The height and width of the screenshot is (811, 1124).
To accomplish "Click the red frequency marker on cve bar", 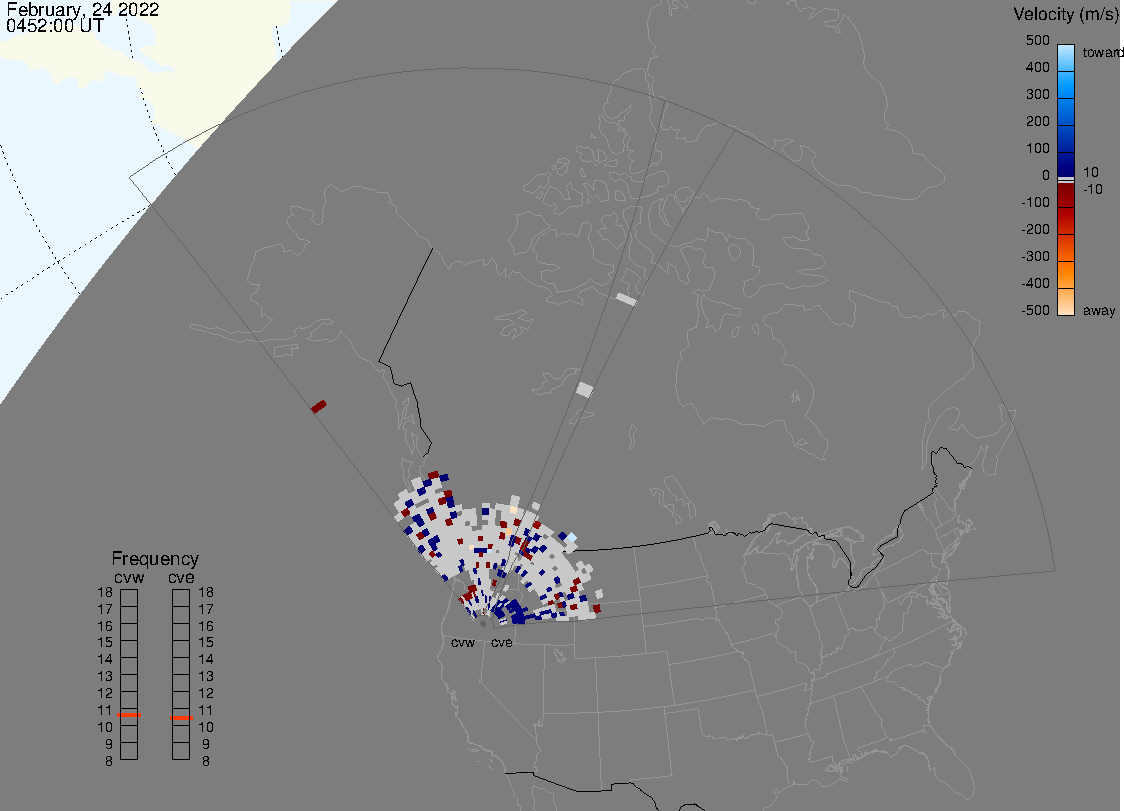I will [181, 718].
